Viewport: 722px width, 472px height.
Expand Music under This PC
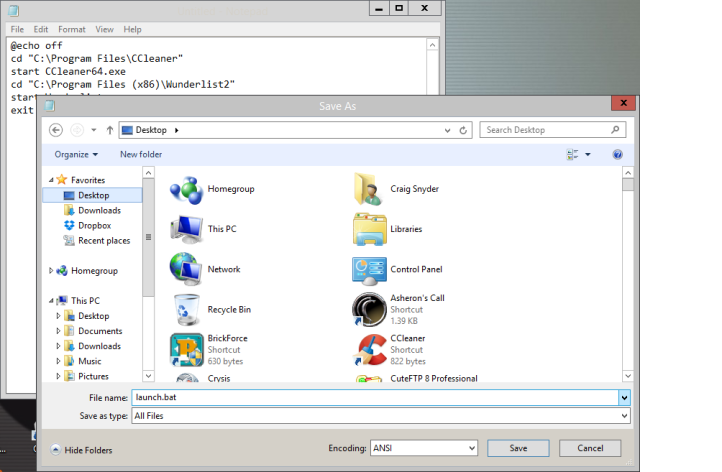click(58, 361)
